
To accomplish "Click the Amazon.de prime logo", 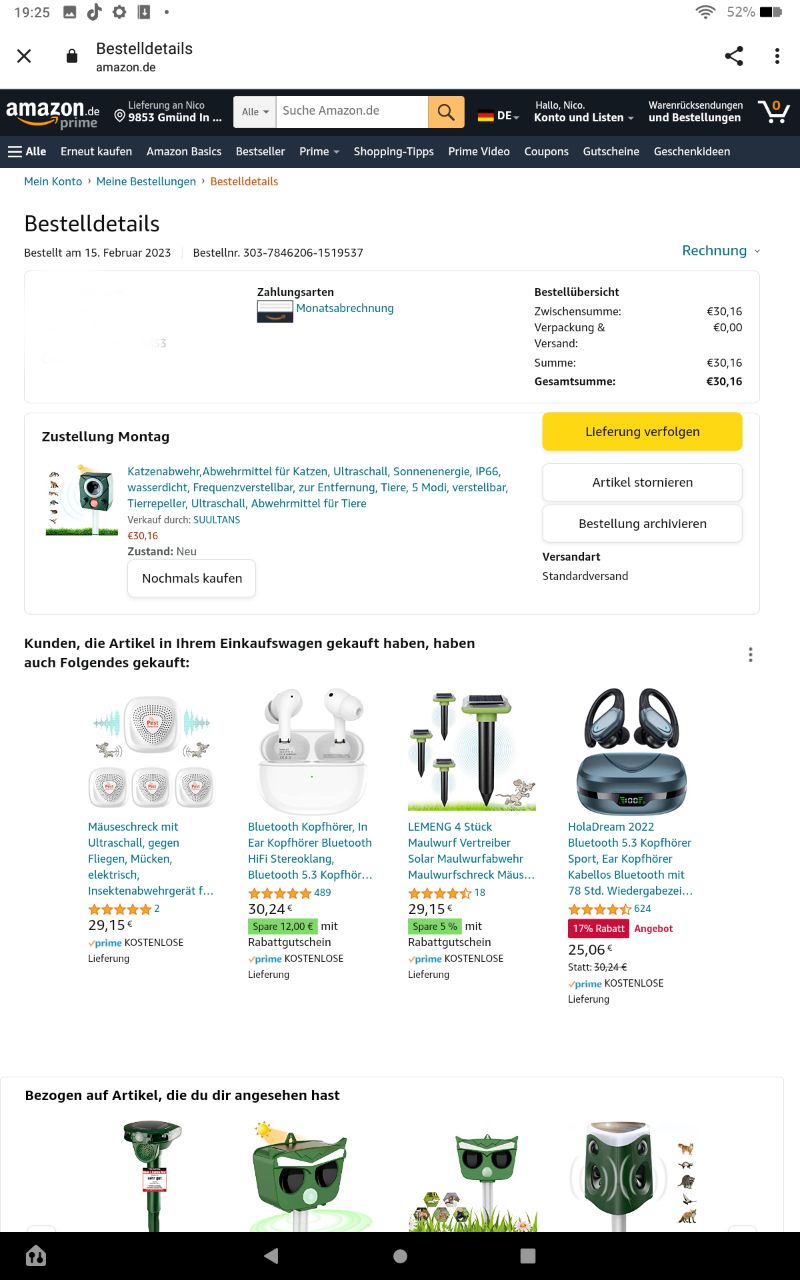I will coord(53,113).
